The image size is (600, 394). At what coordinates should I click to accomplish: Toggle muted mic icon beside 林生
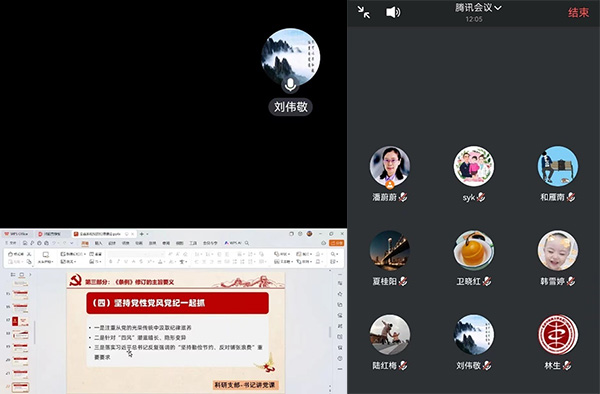(x=567, y=365)
